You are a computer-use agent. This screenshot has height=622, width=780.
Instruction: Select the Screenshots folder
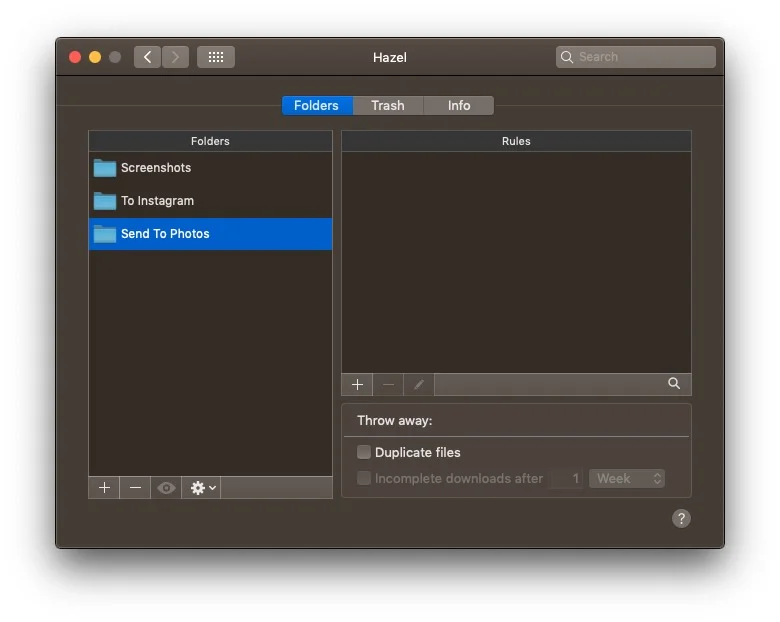210,168
